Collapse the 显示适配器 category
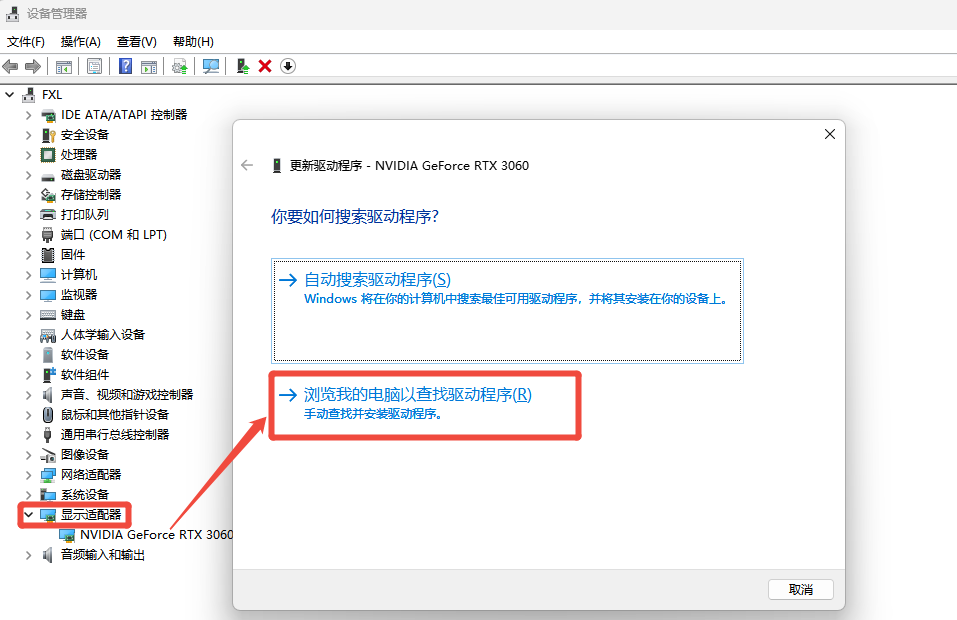957x620 pixels. (x=28, y=514)
